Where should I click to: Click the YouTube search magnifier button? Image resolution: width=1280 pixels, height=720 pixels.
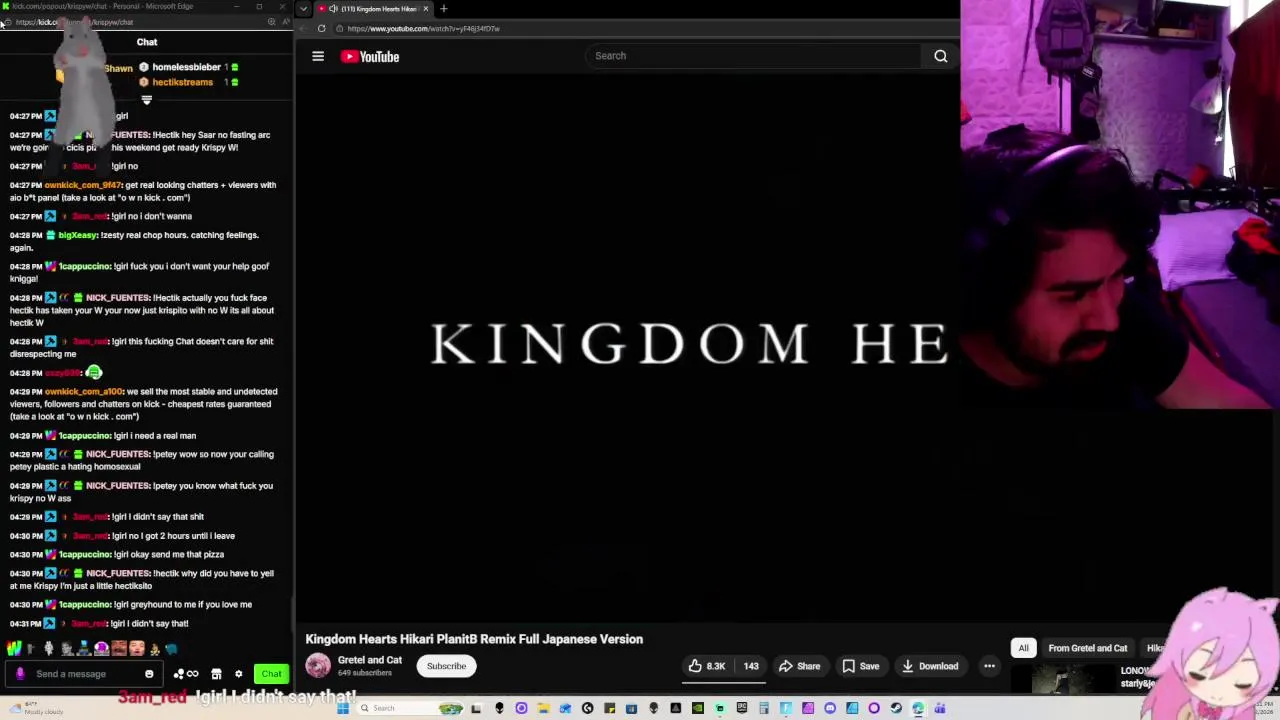pos(941,56)
